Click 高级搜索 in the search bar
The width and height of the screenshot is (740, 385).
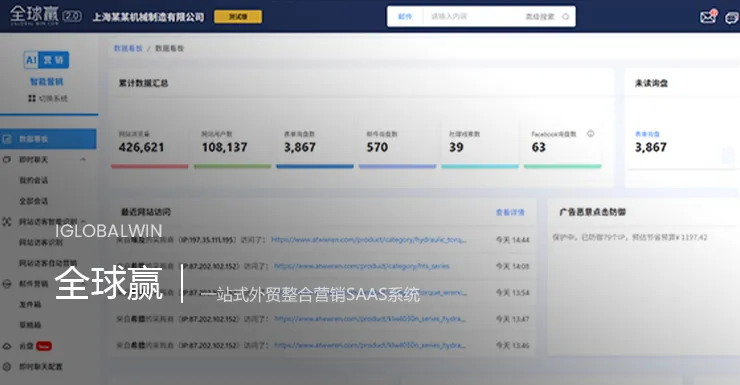click(x=540, y=17)
